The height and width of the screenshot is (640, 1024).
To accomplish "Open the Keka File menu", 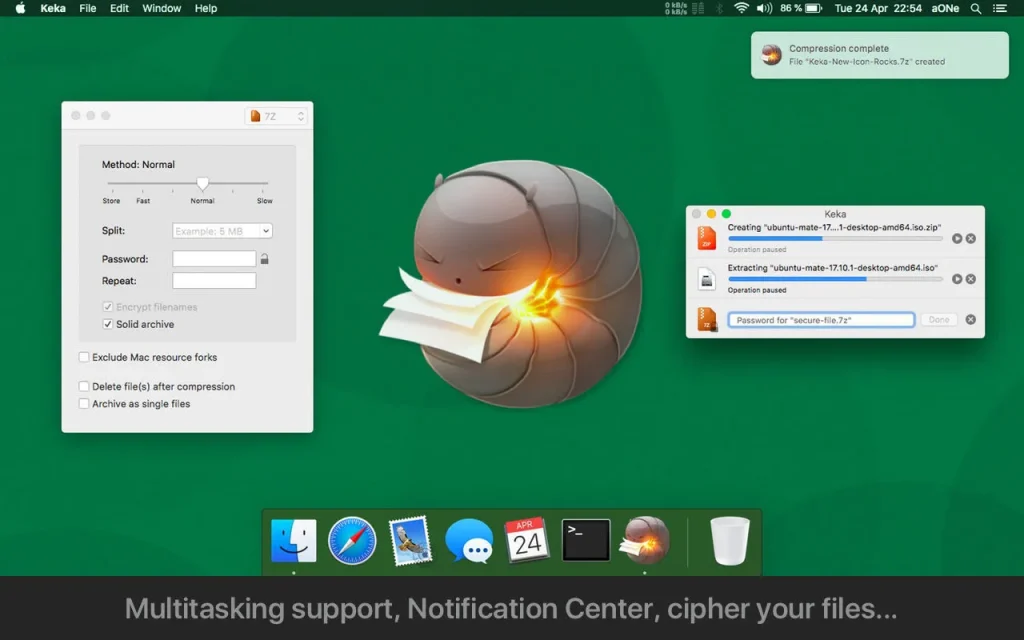I will click(88, 8).
